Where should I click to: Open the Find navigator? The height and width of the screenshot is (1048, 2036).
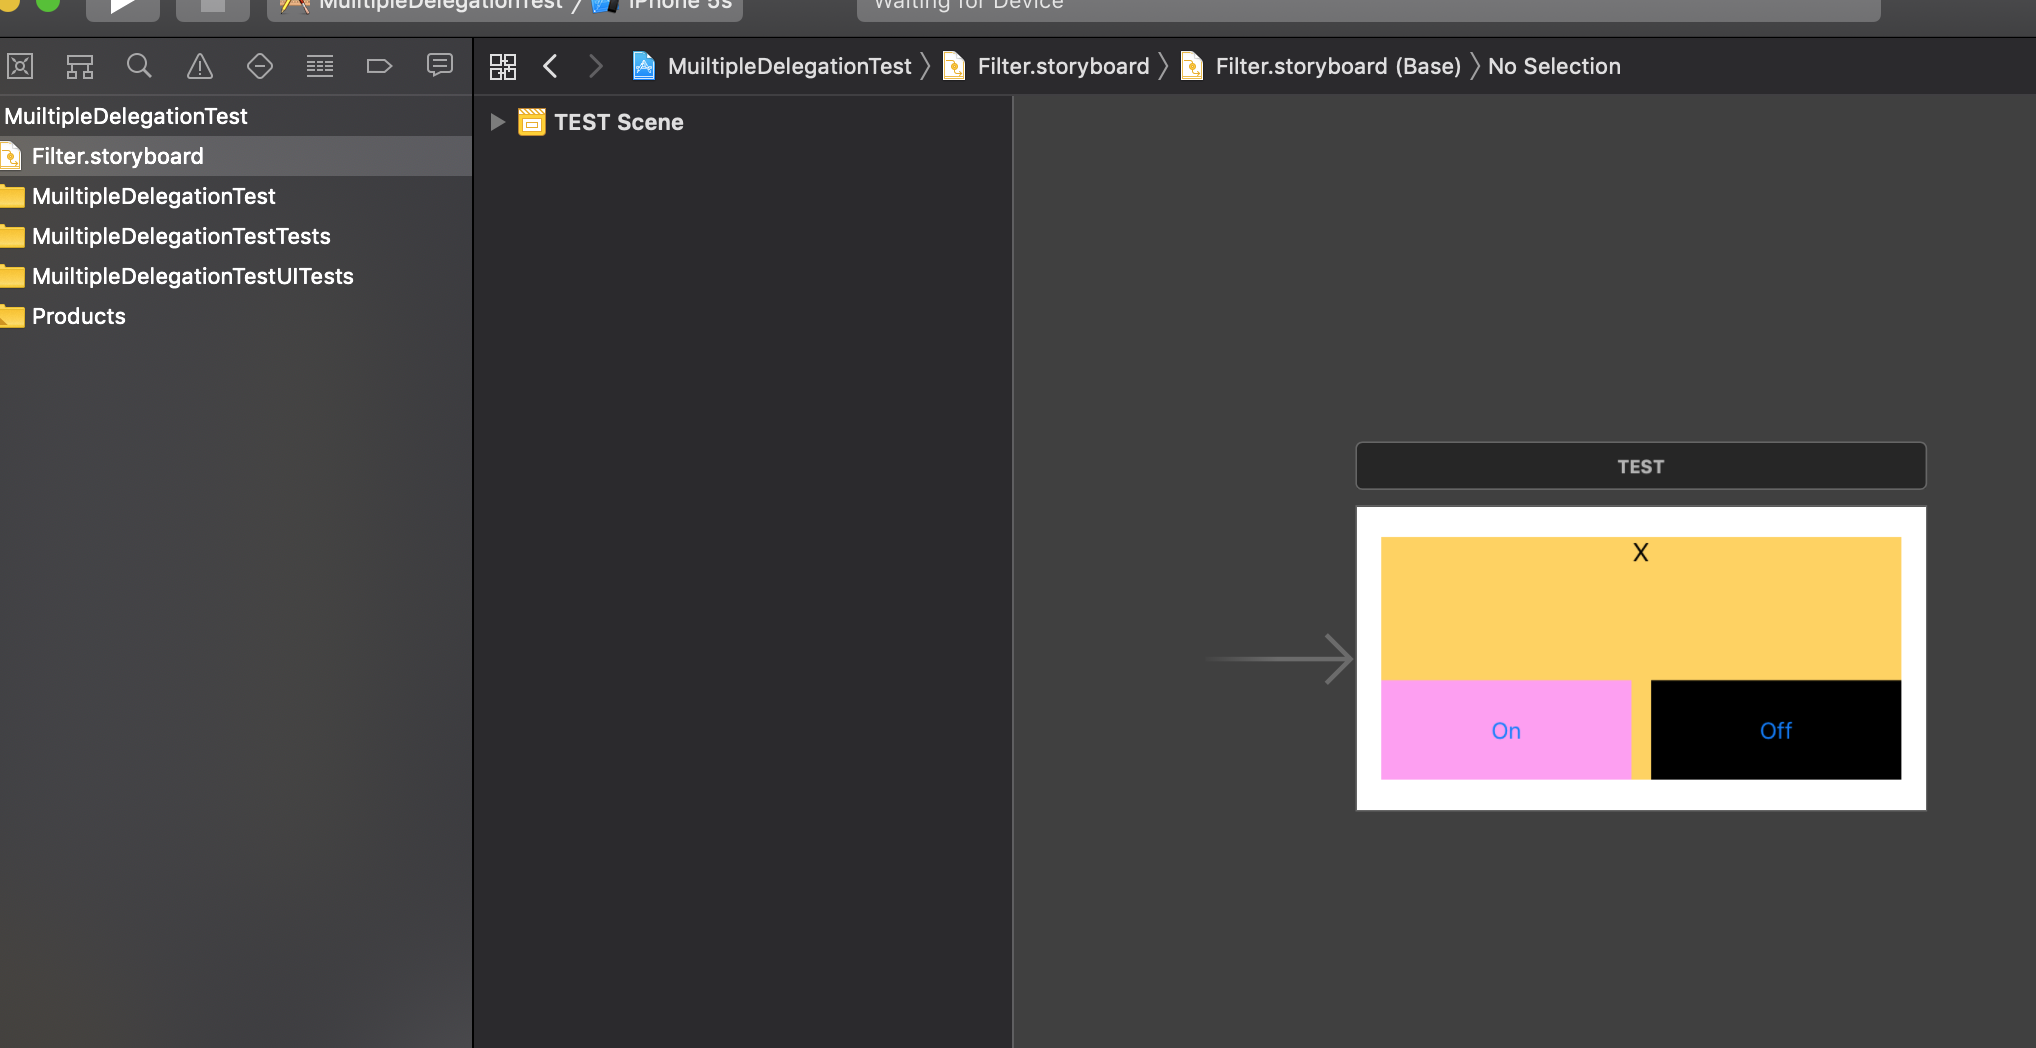click(139, 66)
